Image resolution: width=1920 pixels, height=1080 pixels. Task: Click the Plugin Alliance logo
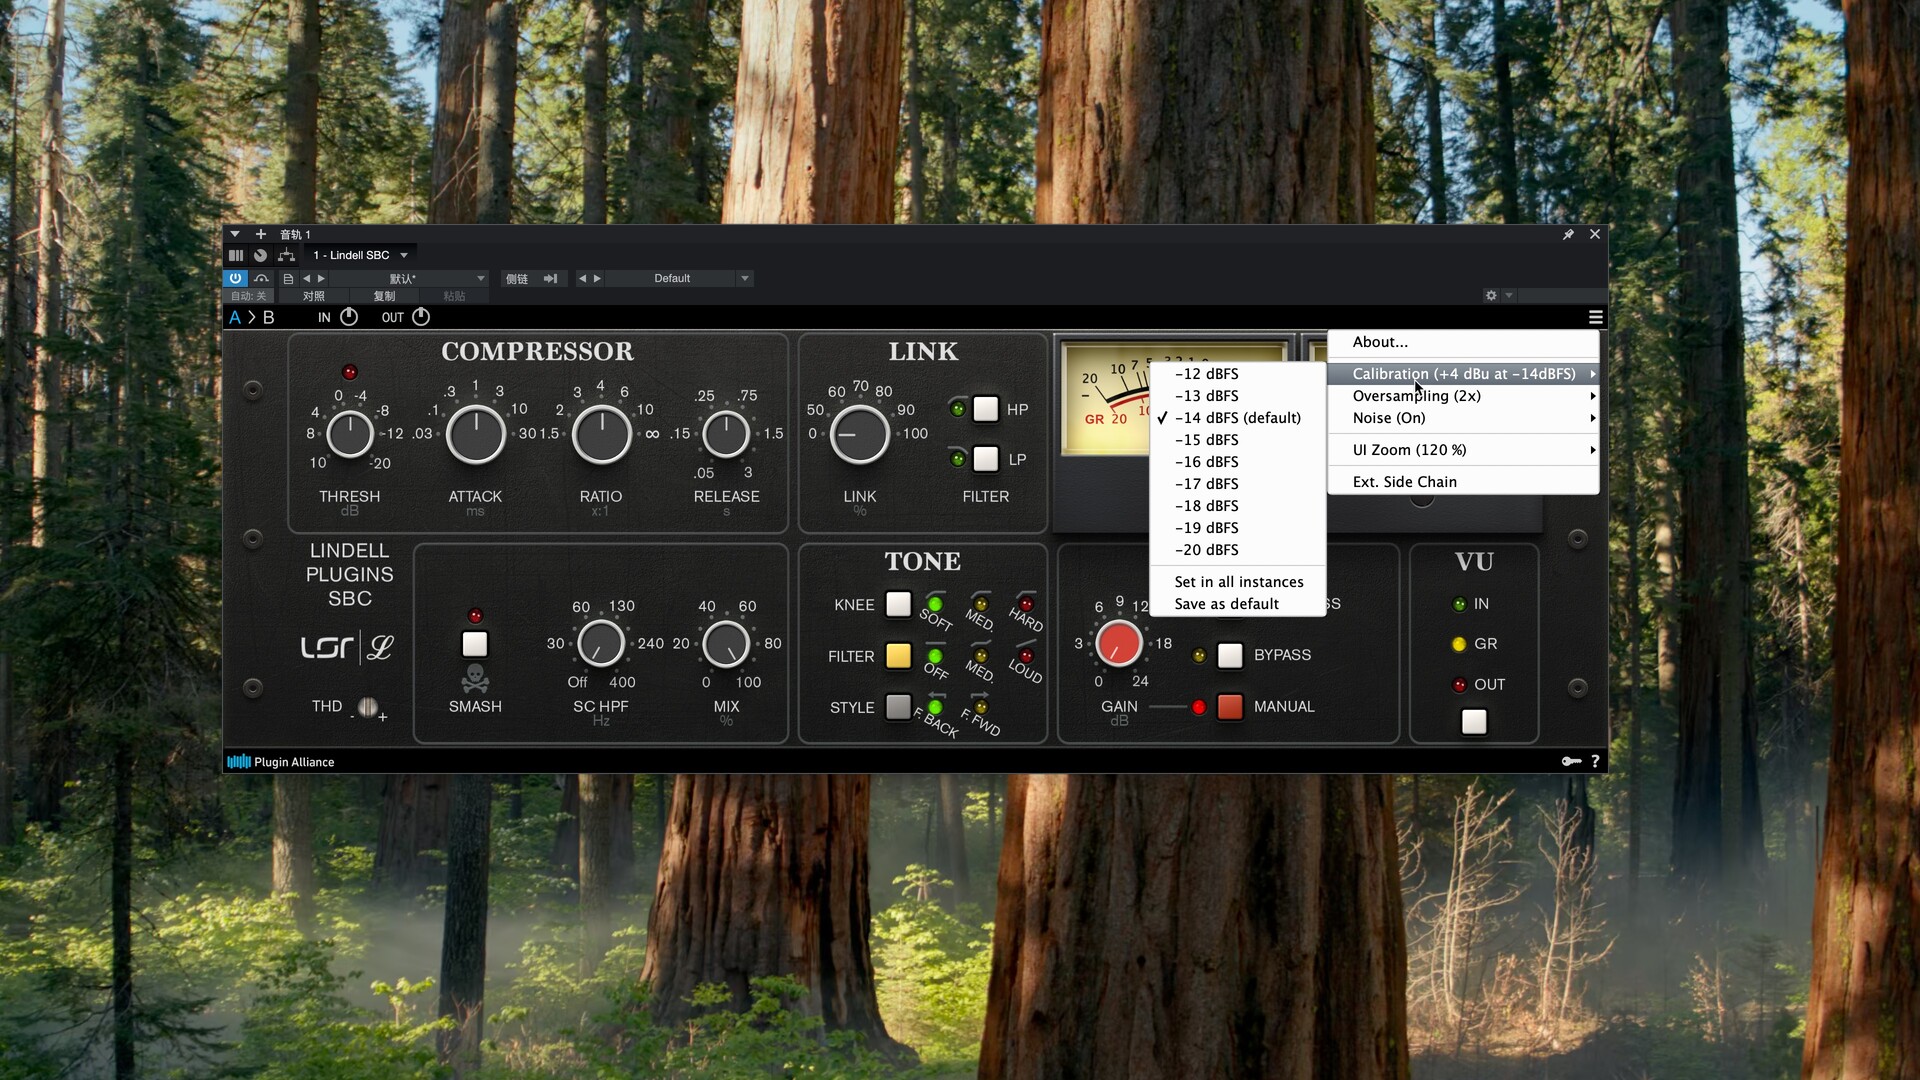(281, 762)
